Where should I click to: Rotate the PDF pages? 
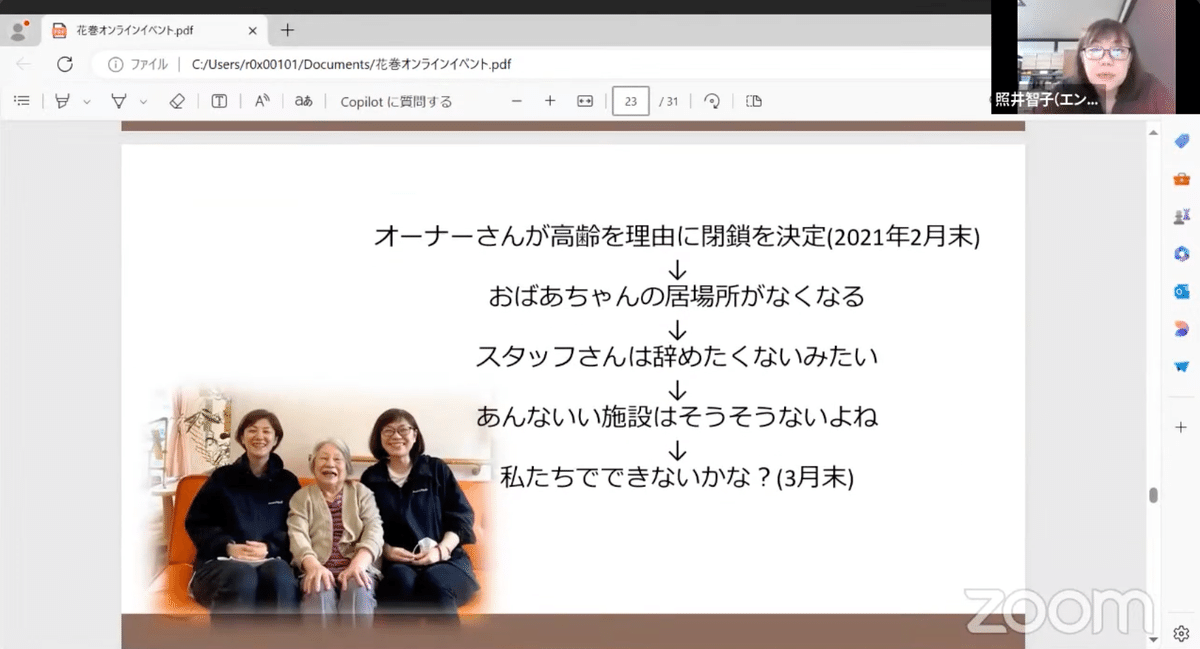point(711,101)
